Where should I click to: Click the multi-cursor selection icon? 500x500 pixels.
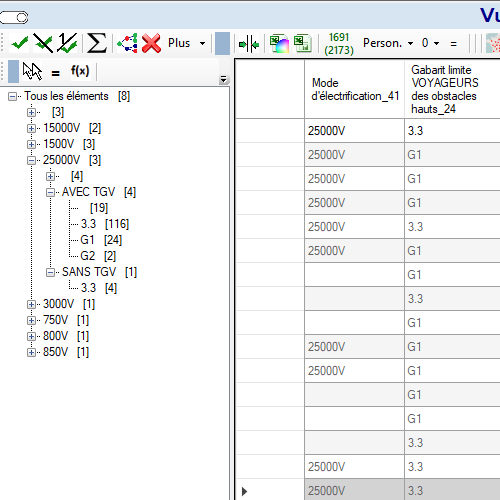(32, 71)
